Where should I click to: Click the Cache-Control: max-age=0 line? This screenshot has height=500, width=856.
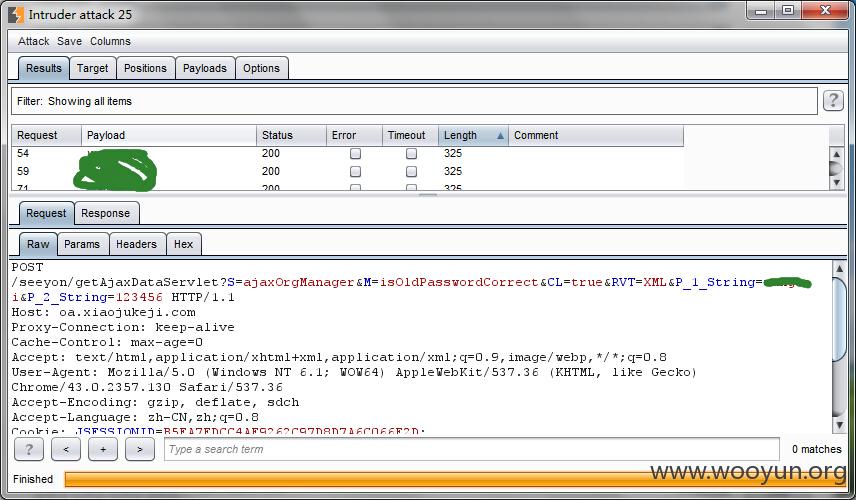coord(107,343)
